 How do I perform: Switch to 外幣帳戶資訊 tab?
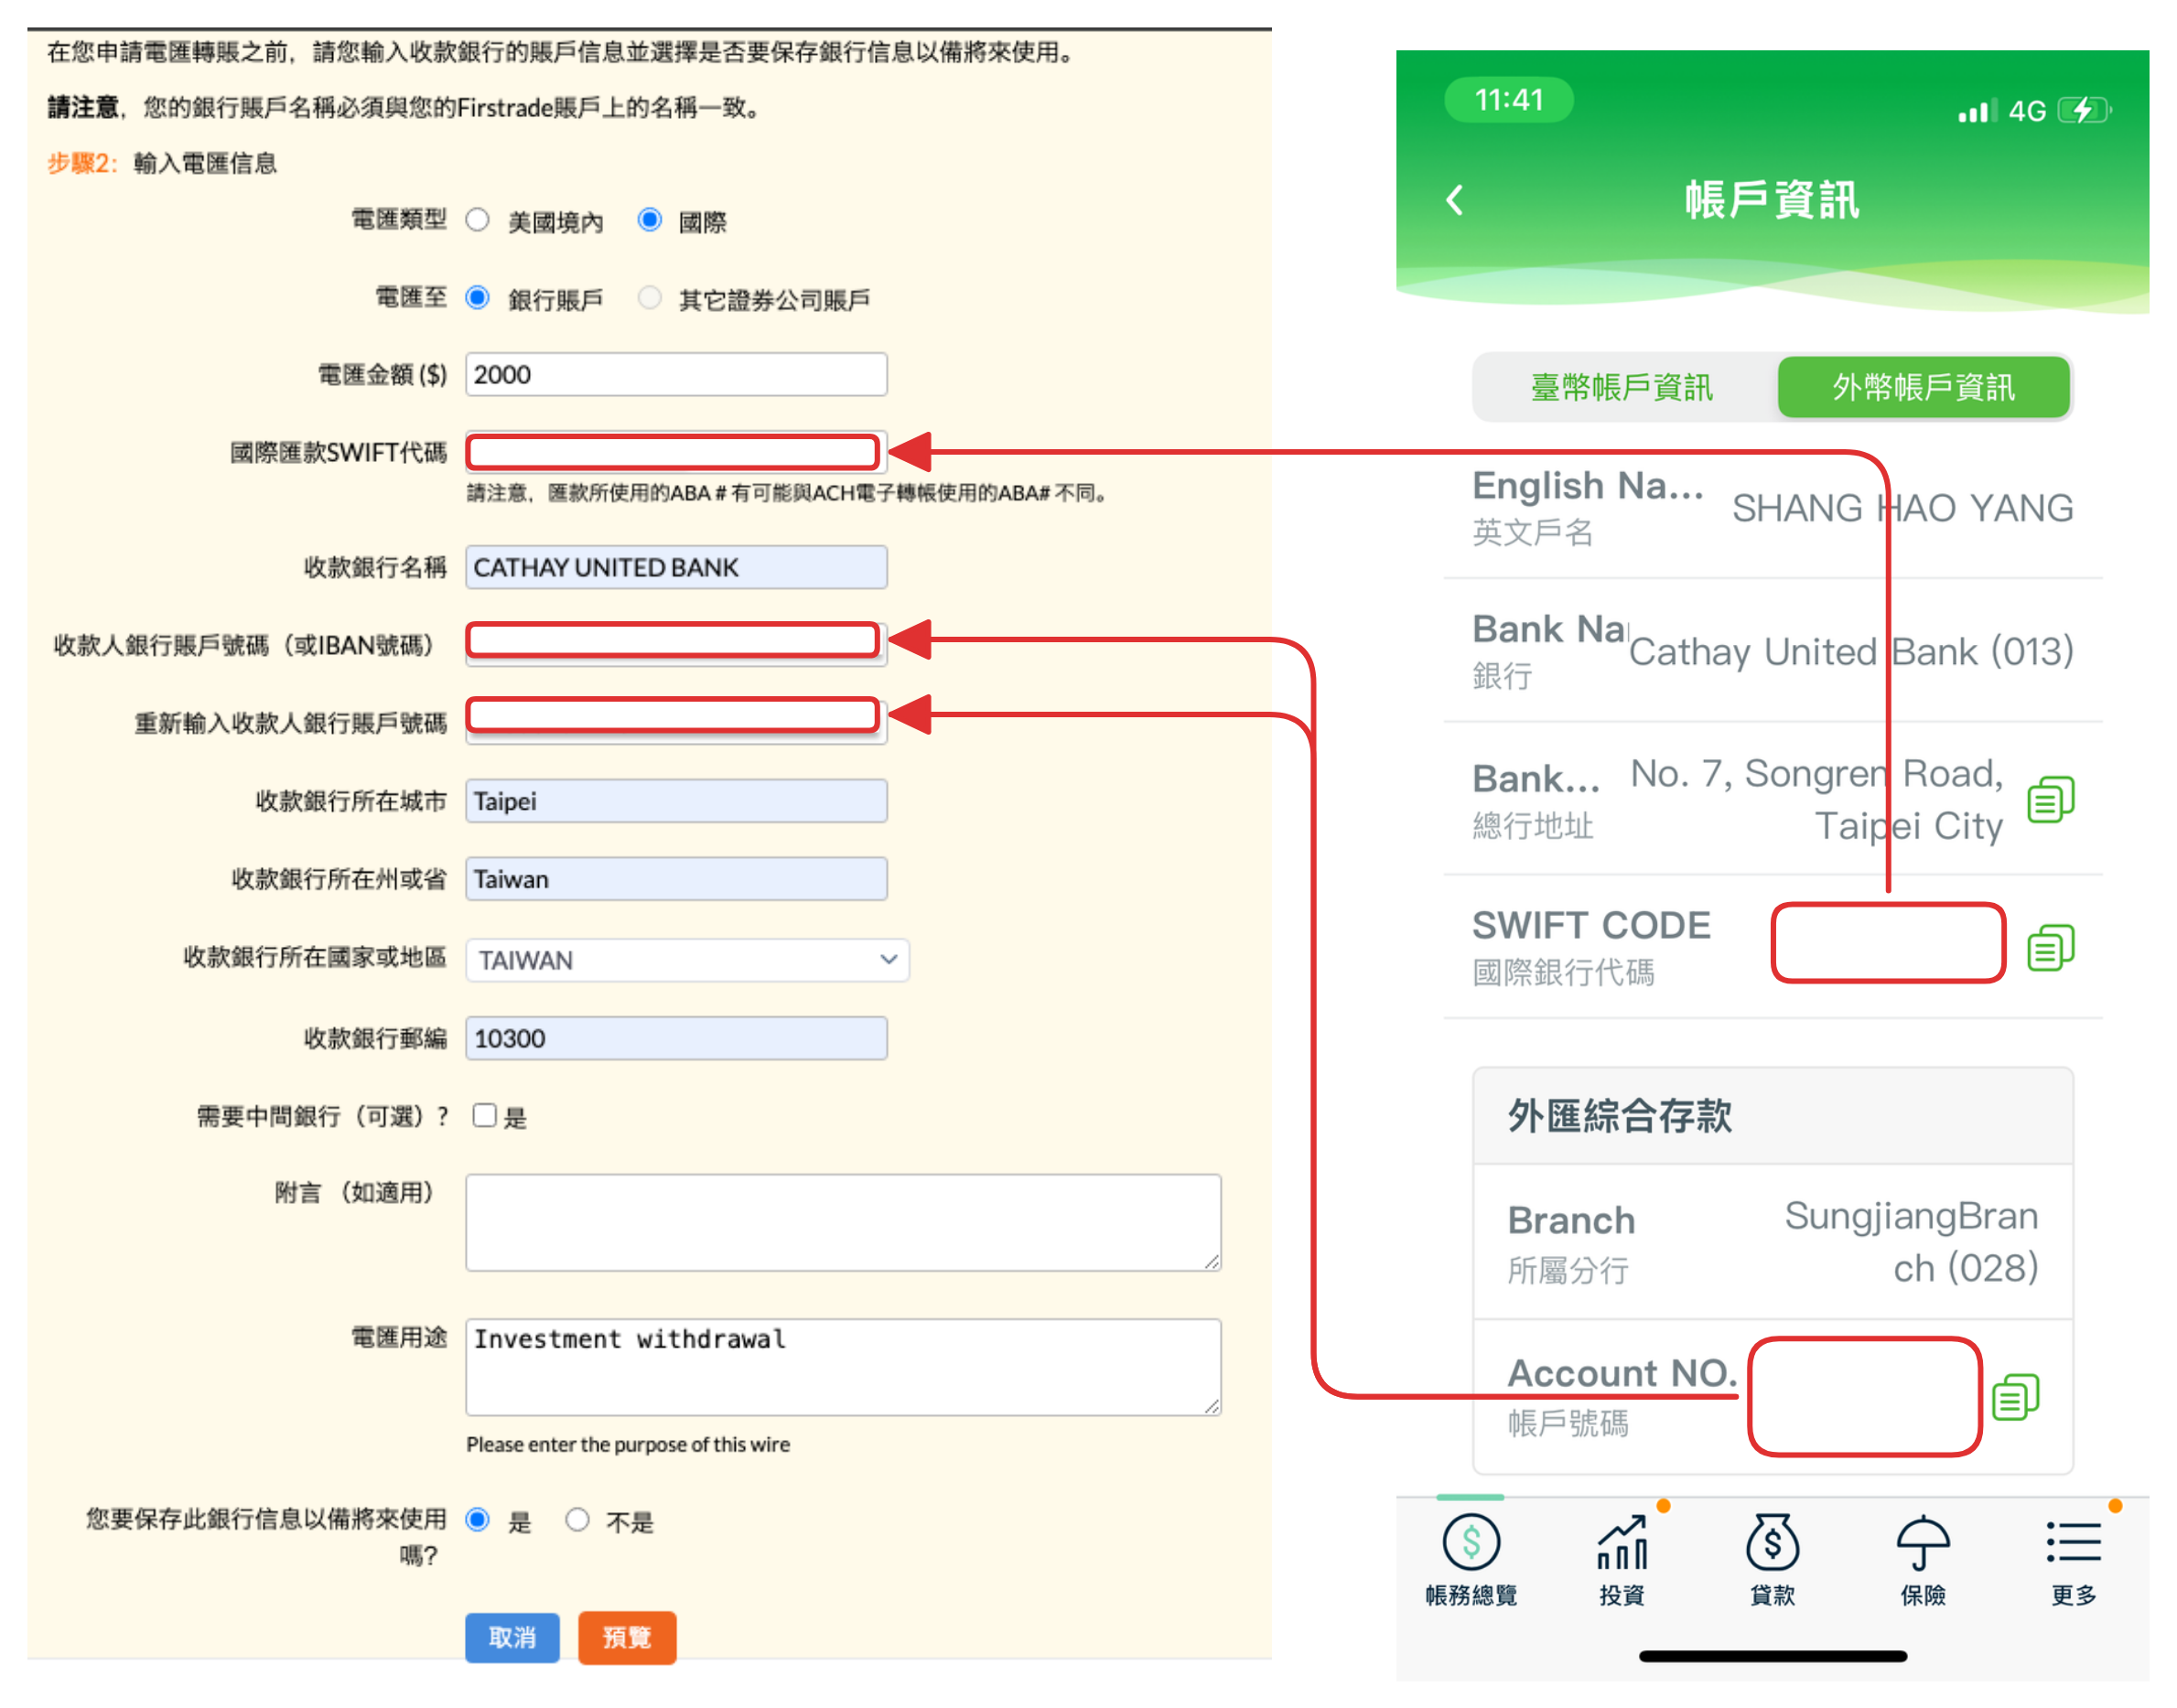click(x=1923, y=387)
